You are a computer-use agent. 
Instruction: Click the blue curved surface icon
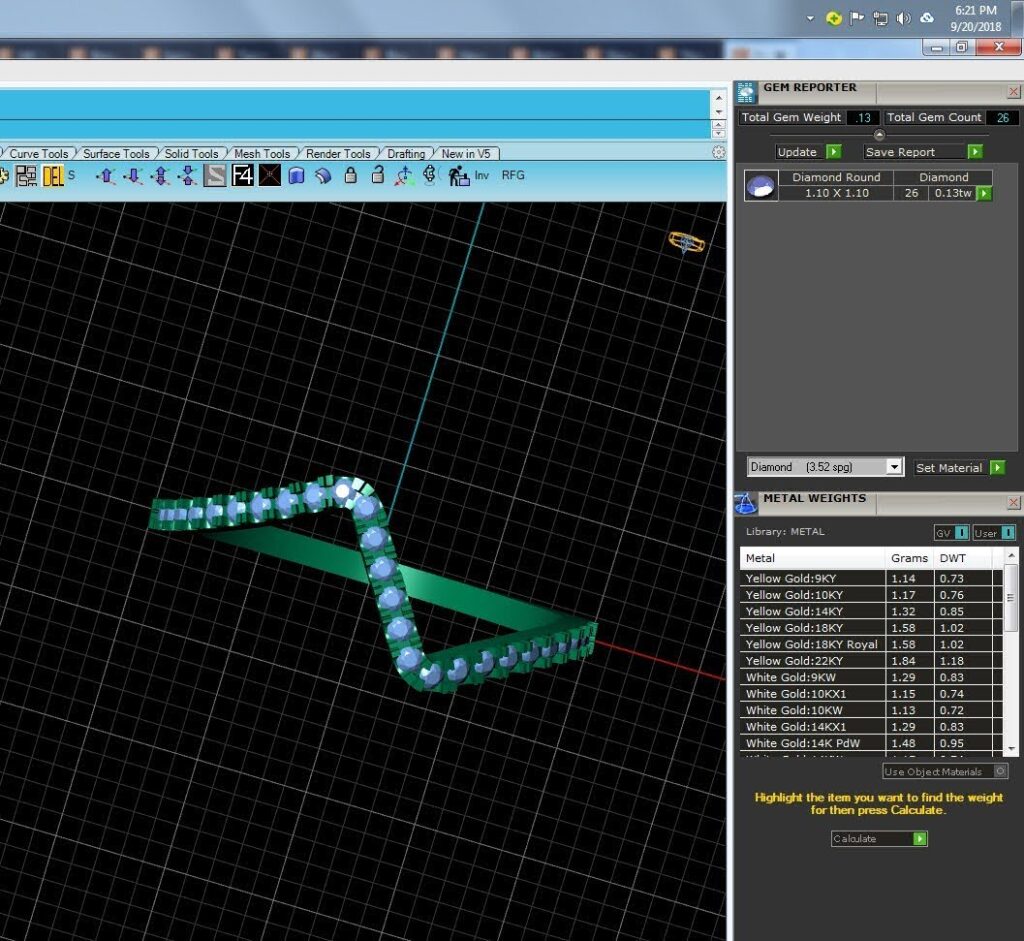click(323, 175)
